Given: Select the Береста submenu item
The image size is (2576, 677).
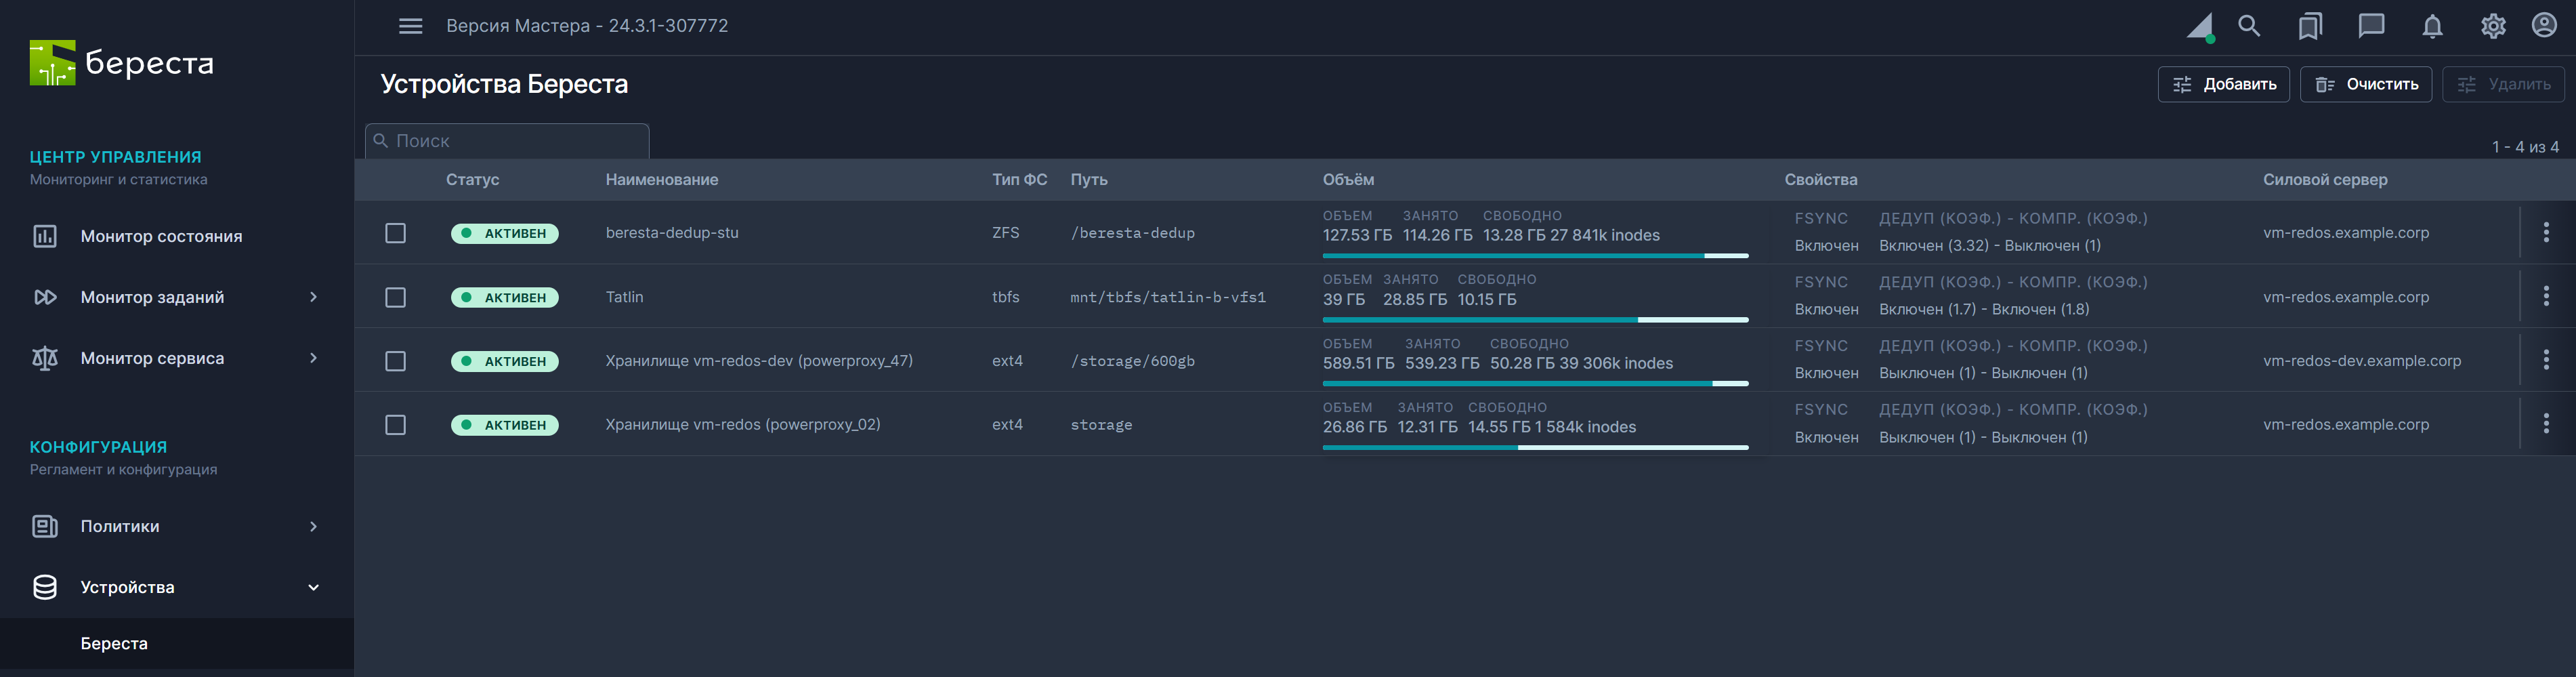Looking at the screenshot, I should pos(114,643).
